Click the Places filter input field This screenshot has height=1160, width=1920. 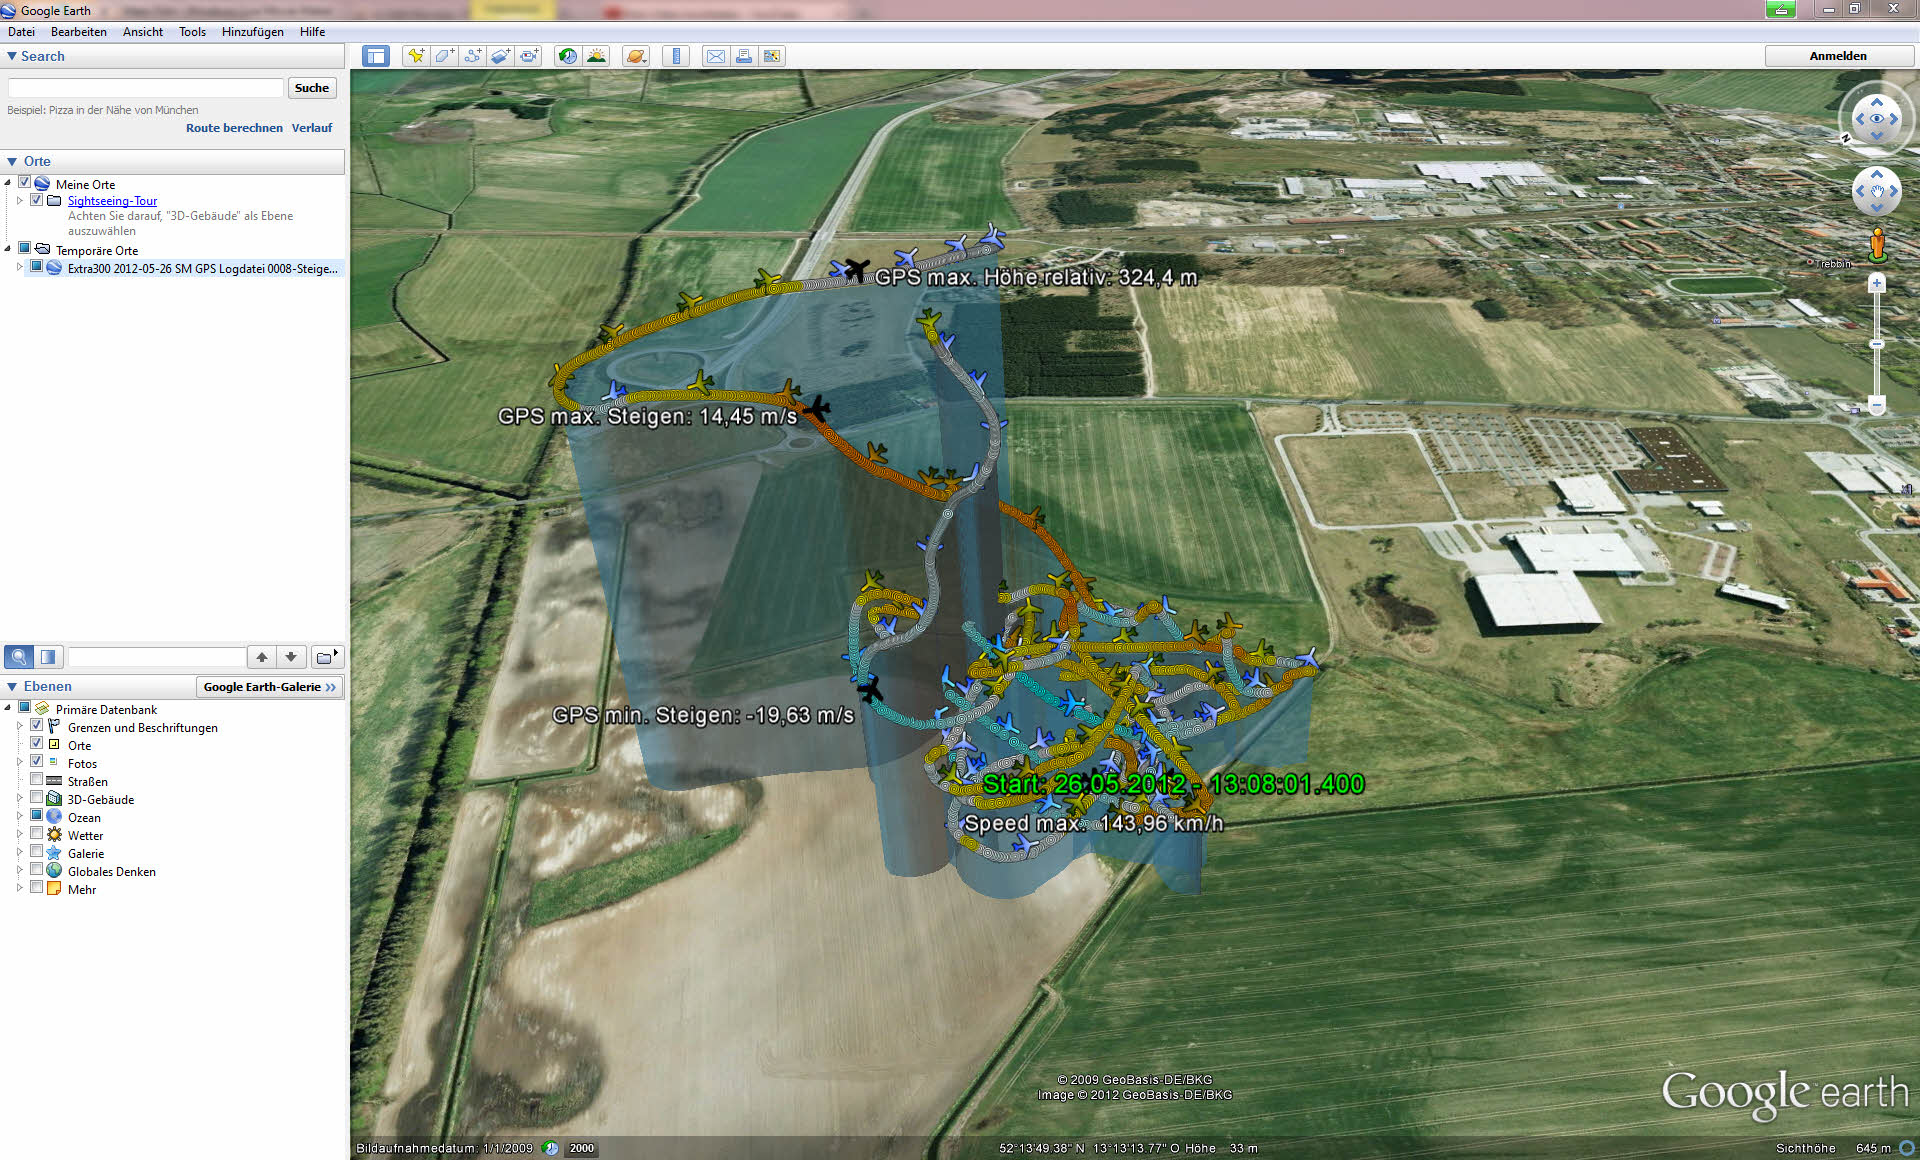tap(157, 657)
